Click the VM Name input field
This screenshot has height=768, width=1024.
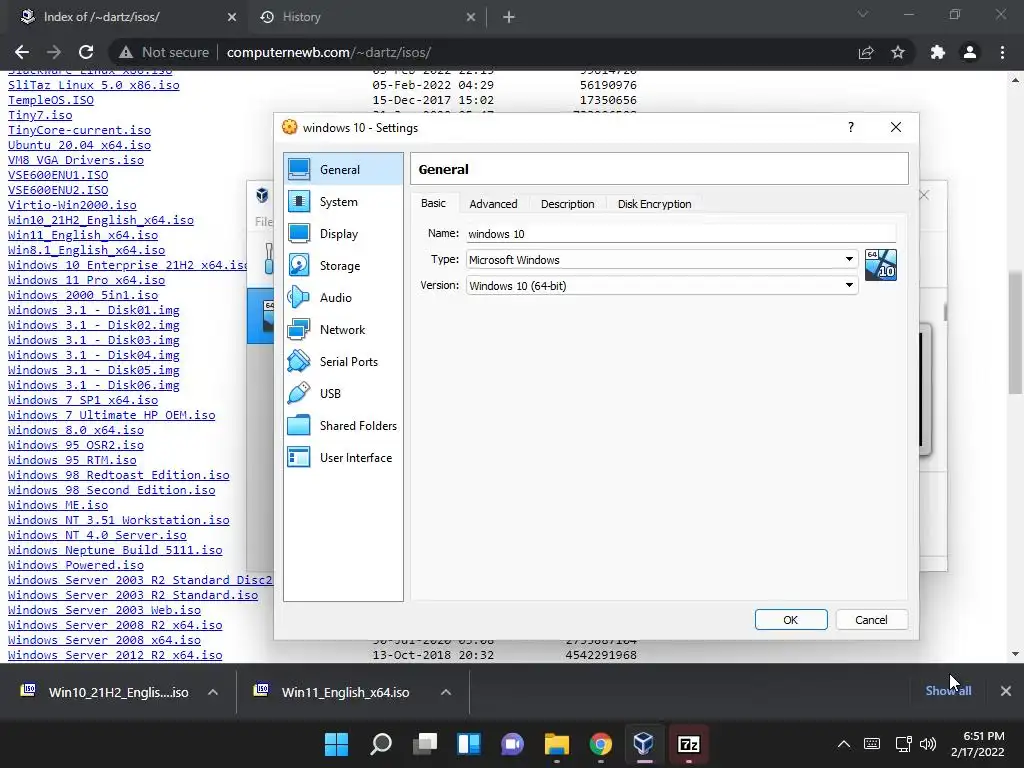point(680,233)
